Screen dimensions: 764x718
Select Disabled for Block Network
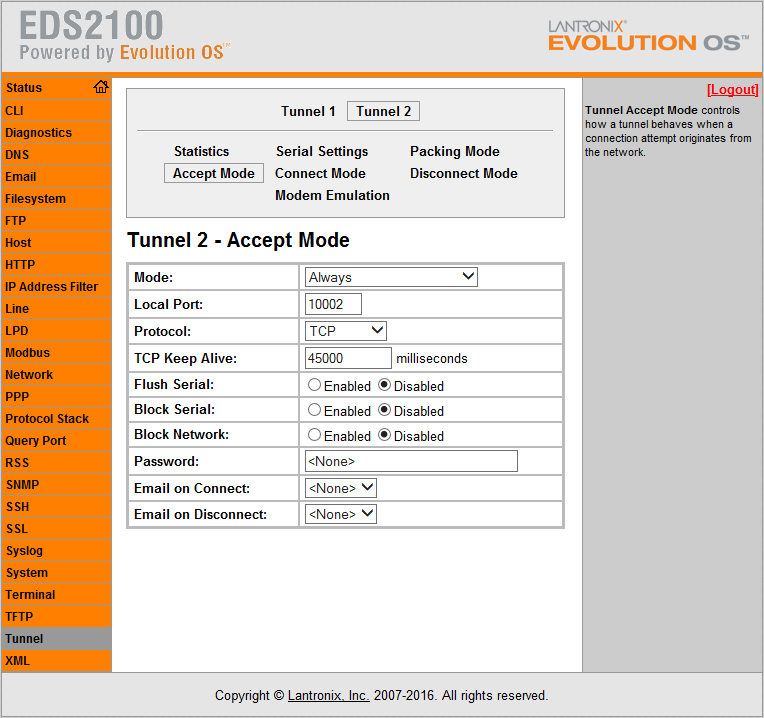tap(384, 435)
